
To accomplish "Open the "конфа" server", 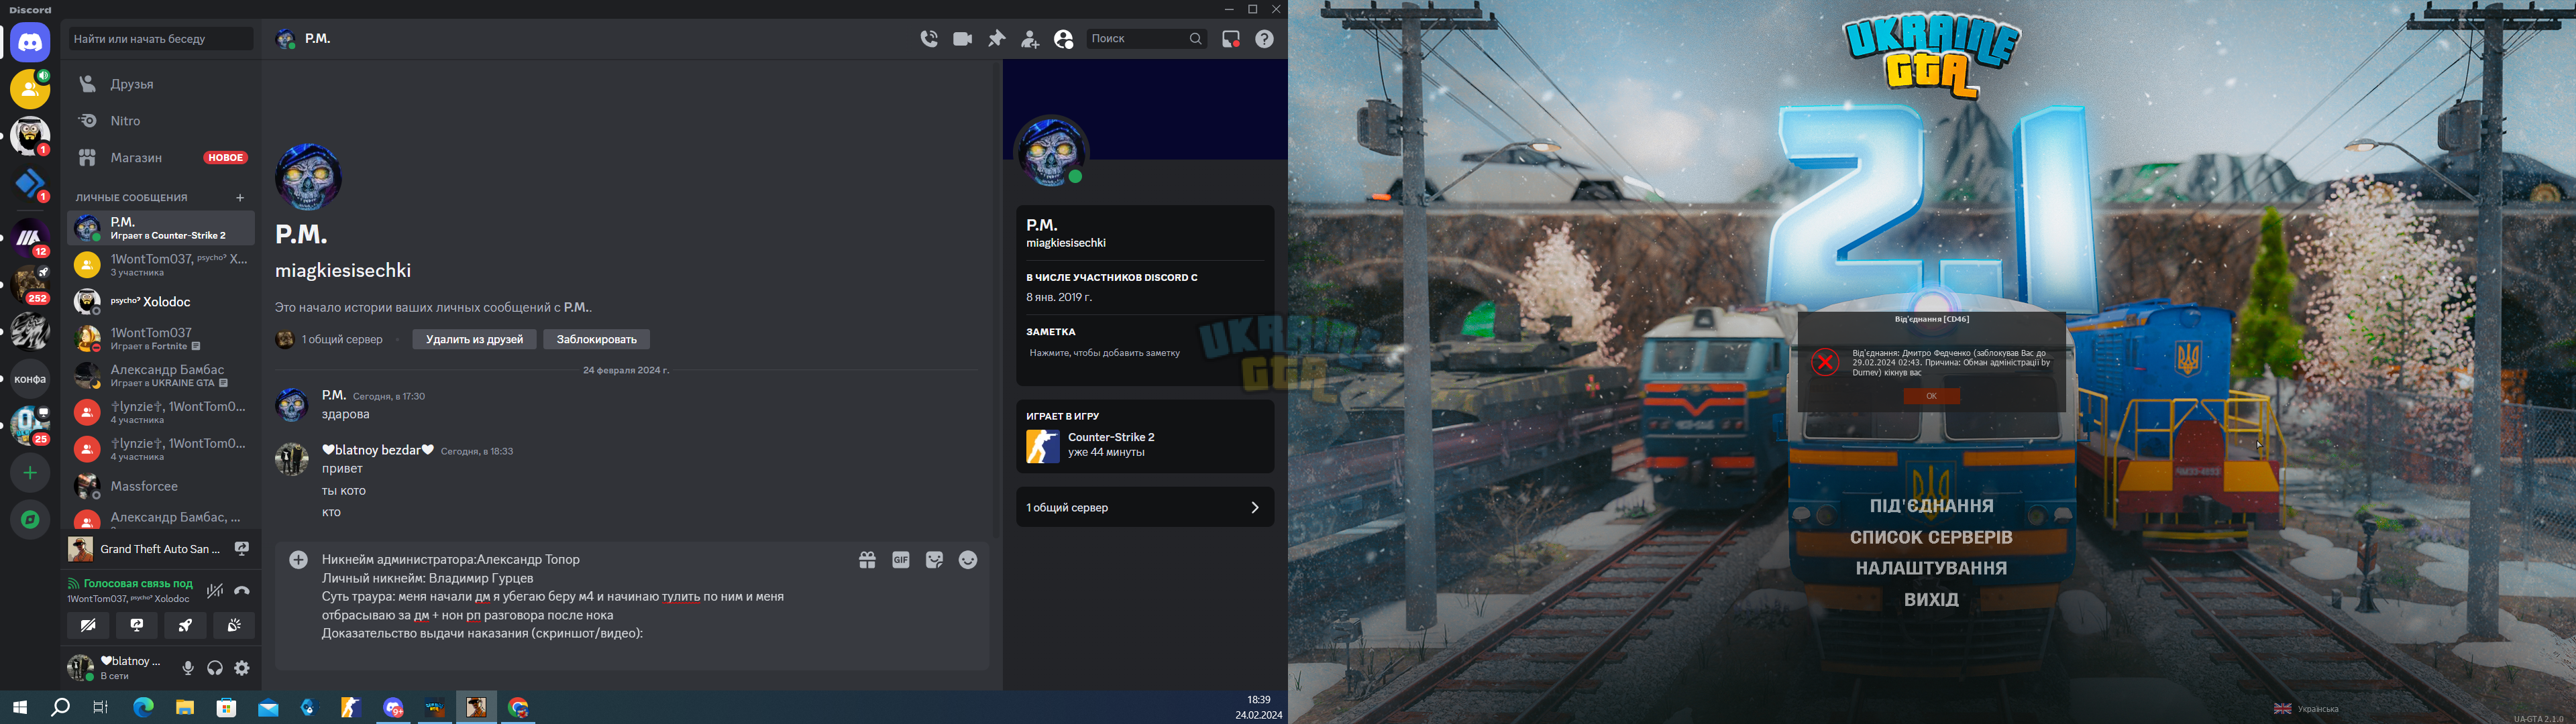I will click(x=30, y=379).
